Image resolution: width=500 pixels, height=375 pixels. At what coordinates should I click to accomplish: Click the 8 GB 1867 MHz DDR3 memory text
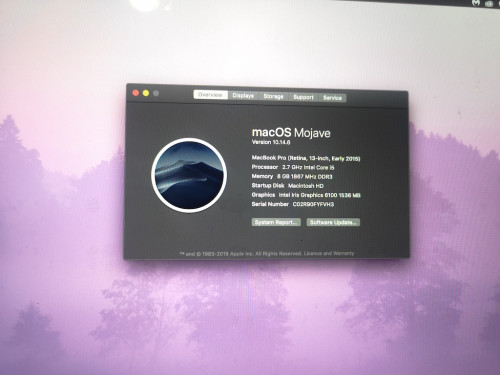pyautogui.click(x=305, y=176)
